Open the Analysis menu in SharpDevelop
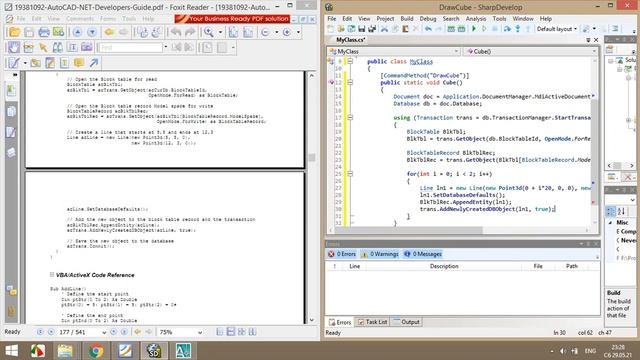Image resolution: width=640 pixels, height=360 pixels. tap(476, 19)
